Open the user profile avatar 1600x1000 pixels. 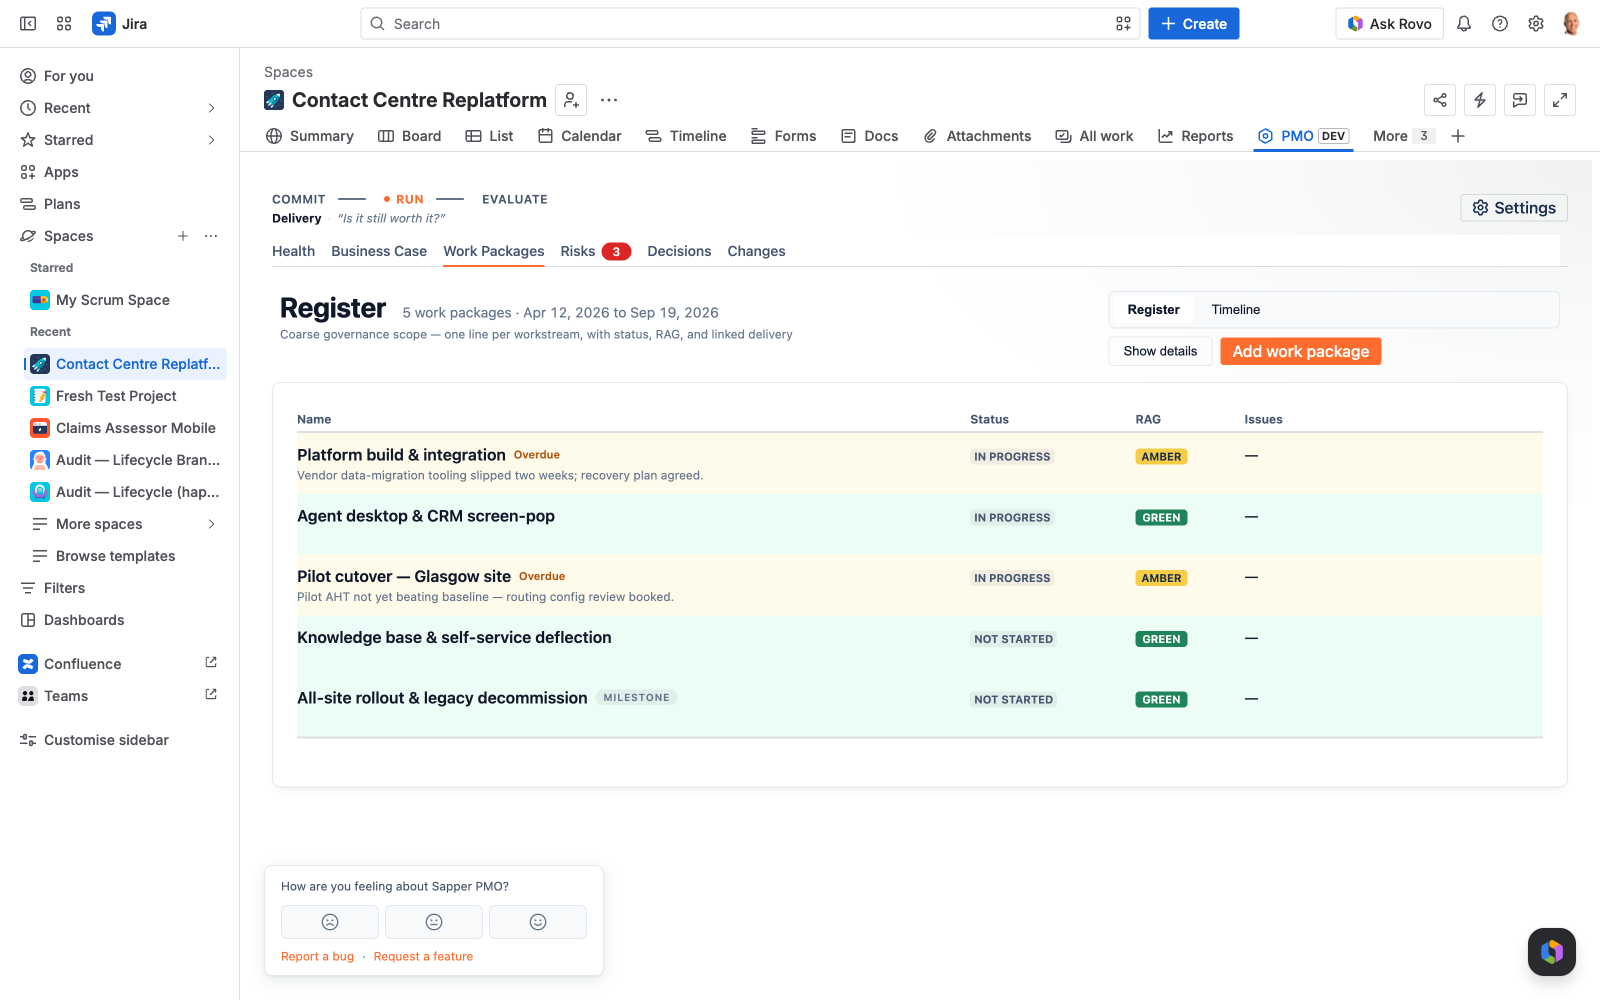pyautogui.click(x=1571, y=24)
